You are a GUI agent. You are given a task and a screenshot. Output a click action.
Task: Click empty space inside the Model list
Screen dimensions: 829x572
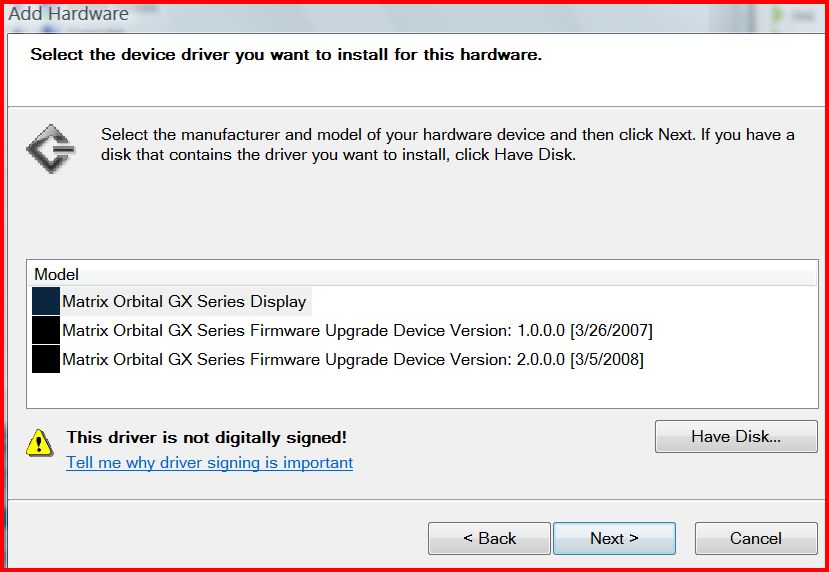pyautogui.click(x=422, y=390)
